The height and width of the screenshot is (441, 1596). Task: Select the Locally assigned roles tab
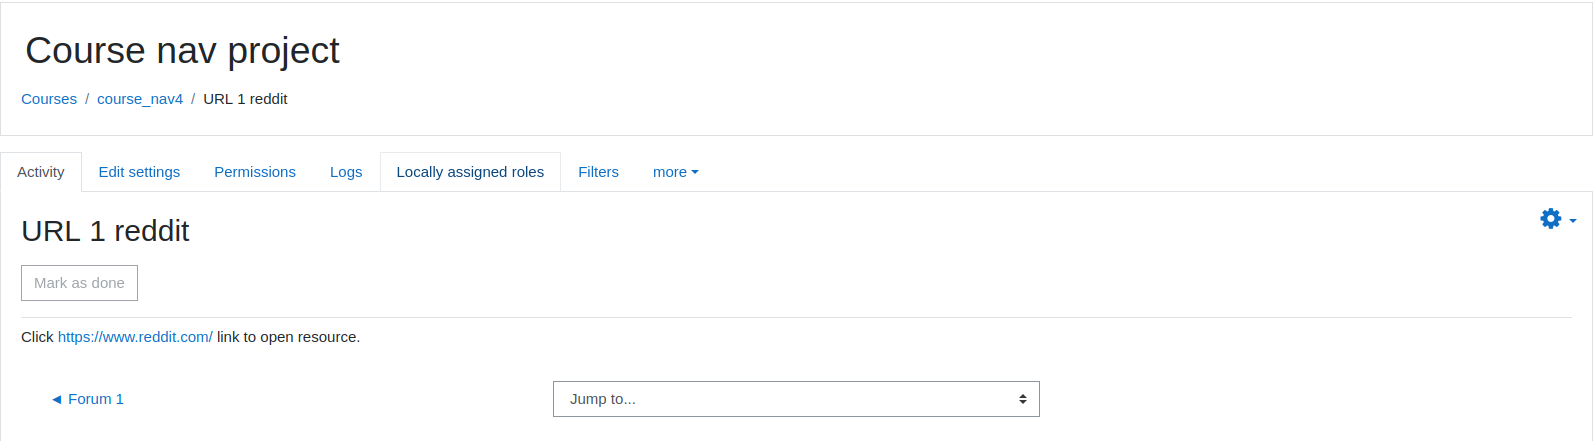click(470, 172)
